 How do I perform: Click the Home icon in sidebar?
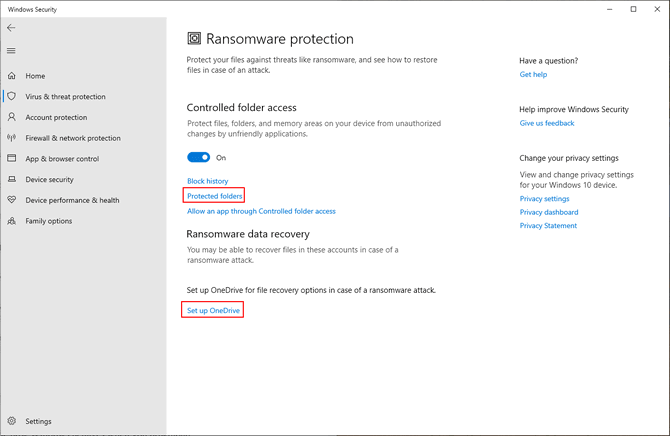(x=12, y=76)
